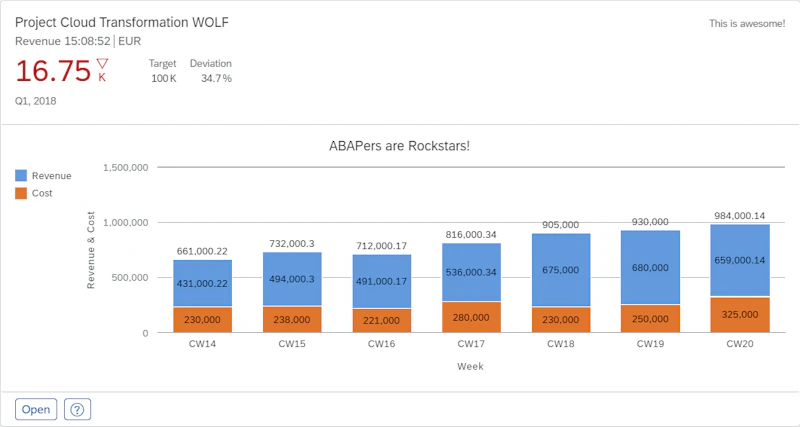Screen dimensions: 800x427
Task: Select the orange Cost legend swatch
Action: tap(21, 193)
